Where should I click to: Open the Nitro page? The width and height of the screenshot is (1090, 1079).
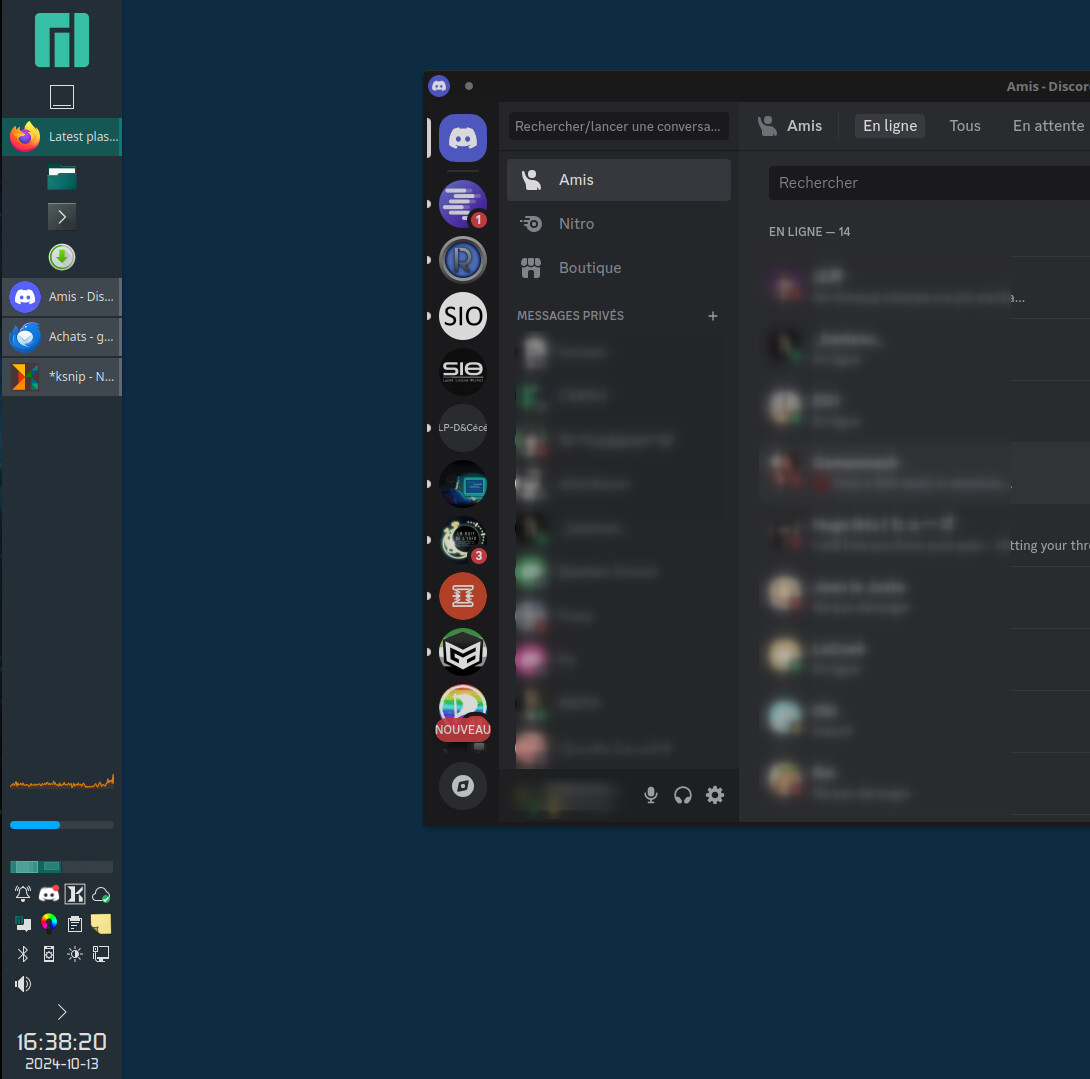pyautogui.click(x=576, y=224)
